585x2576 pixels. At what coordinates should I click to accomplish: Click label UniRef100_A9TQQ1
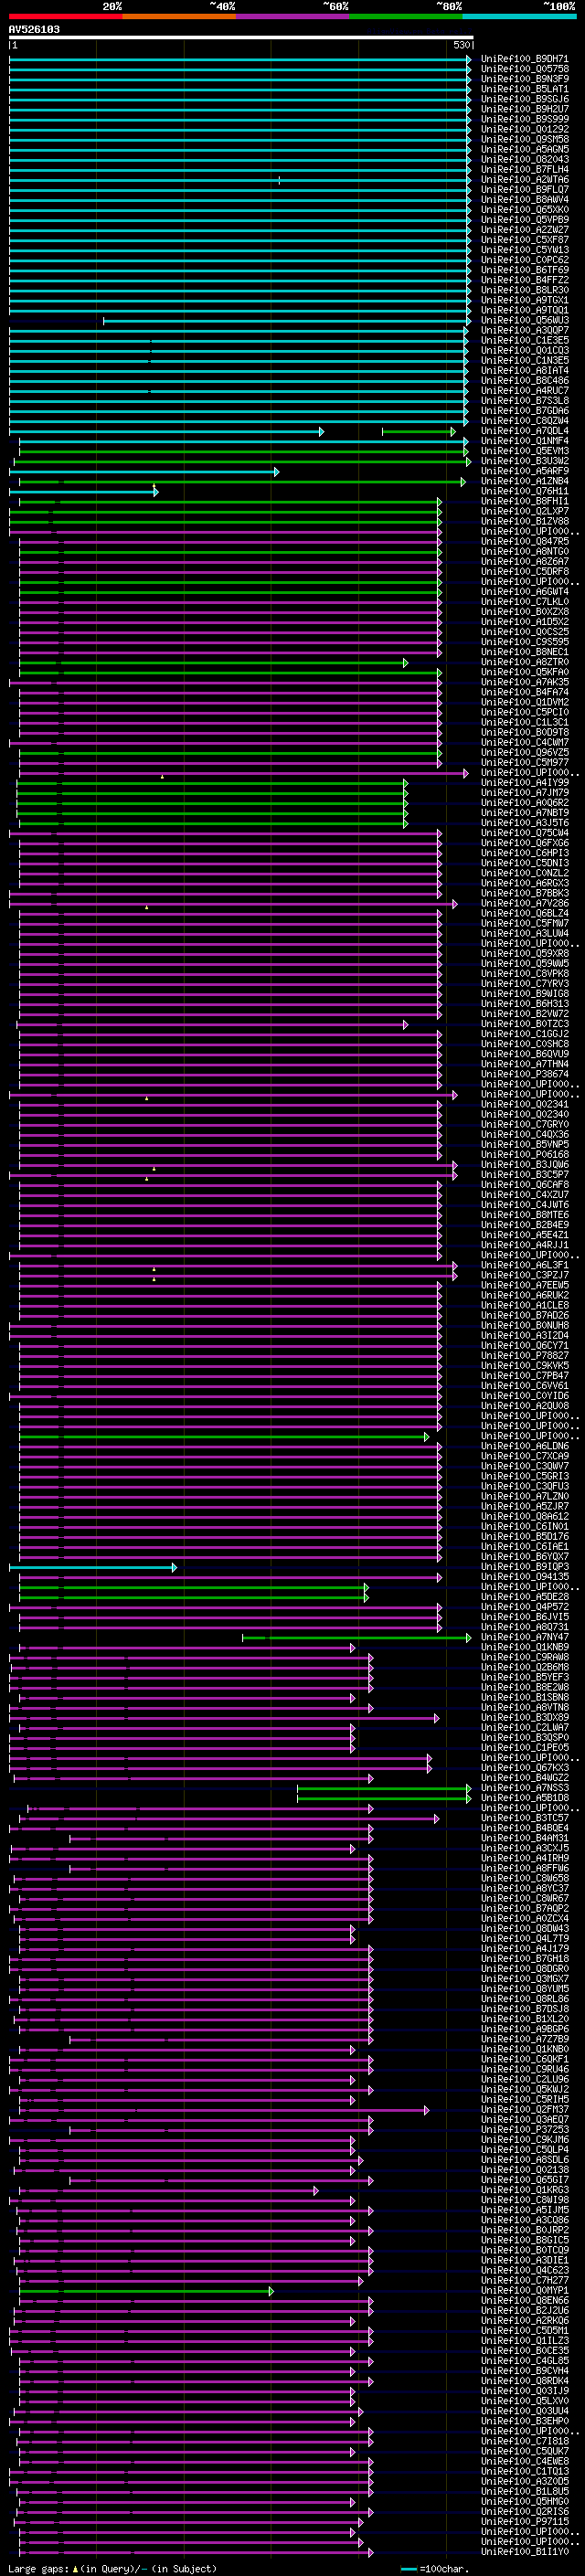pos(525,310)
